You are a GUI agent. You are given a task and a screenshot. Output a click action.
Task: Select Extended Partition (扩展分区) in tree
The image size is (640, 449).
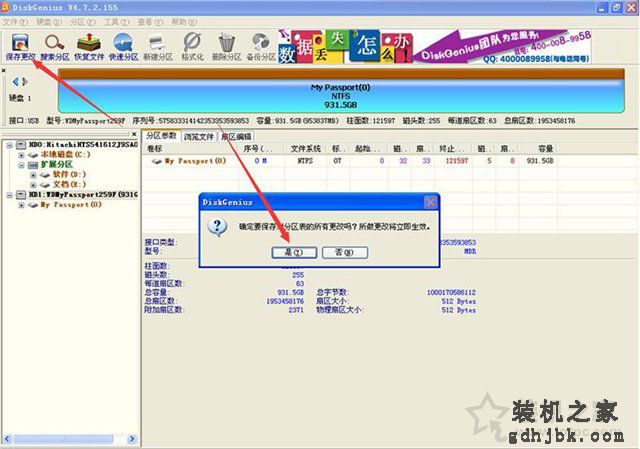click(56, 164)
